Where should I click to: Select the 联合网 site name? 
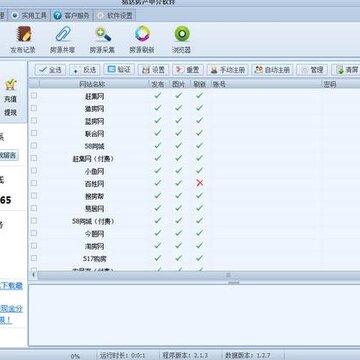click(x=94, y=134)
